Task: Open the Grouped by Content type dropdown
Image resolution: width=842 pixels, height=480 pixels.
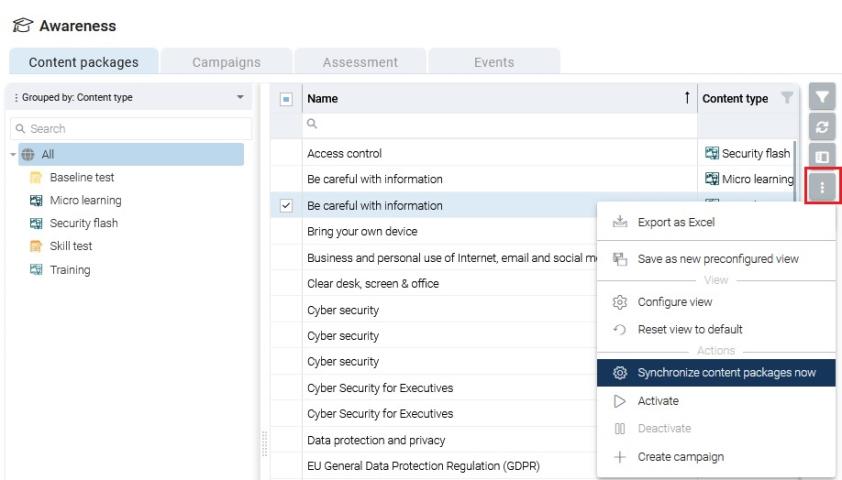Action: 239,97
